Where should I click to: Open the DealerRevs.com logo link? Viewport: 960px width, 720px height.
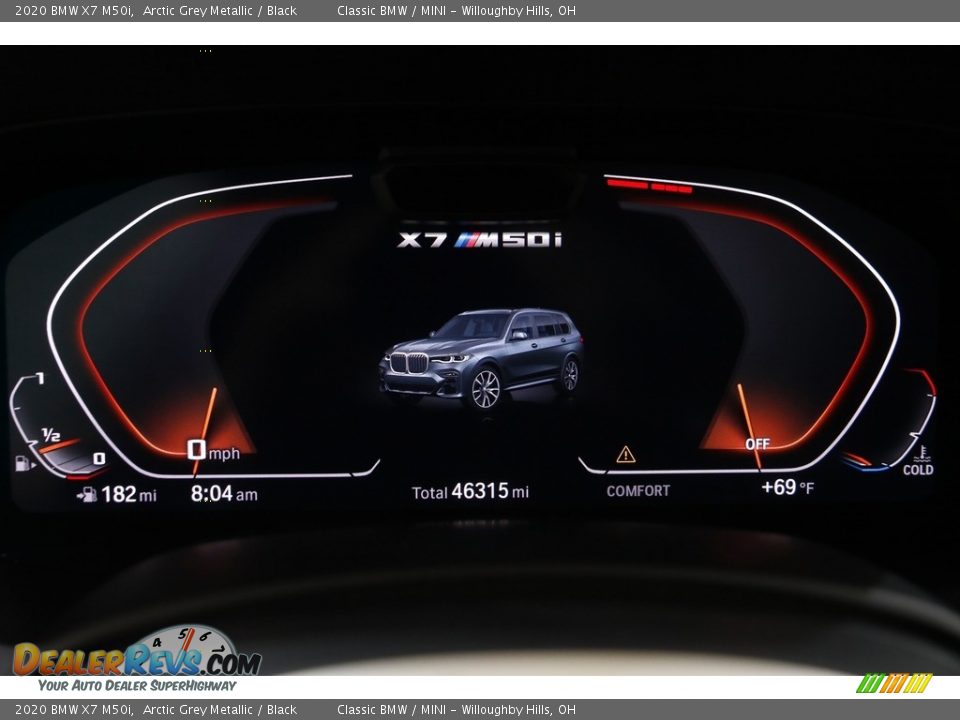(137, 651)
